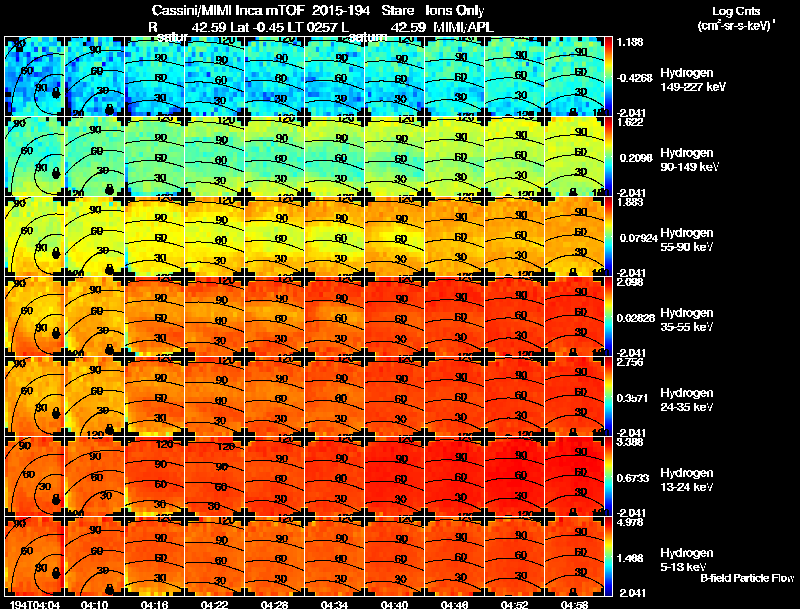
Task: Click the '-0.4268' colorbar midpoint value
Action: [x=634, y=78]
